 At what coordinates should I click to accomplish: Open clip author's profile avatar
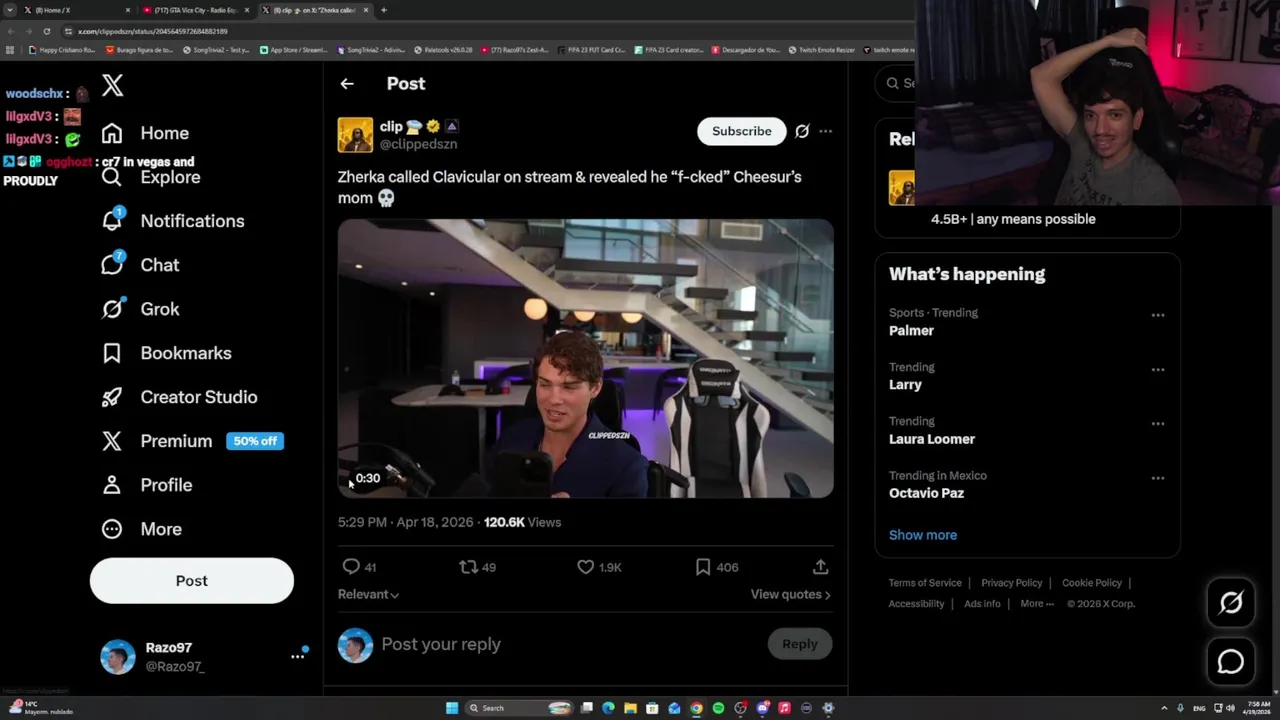pos(355,135)
